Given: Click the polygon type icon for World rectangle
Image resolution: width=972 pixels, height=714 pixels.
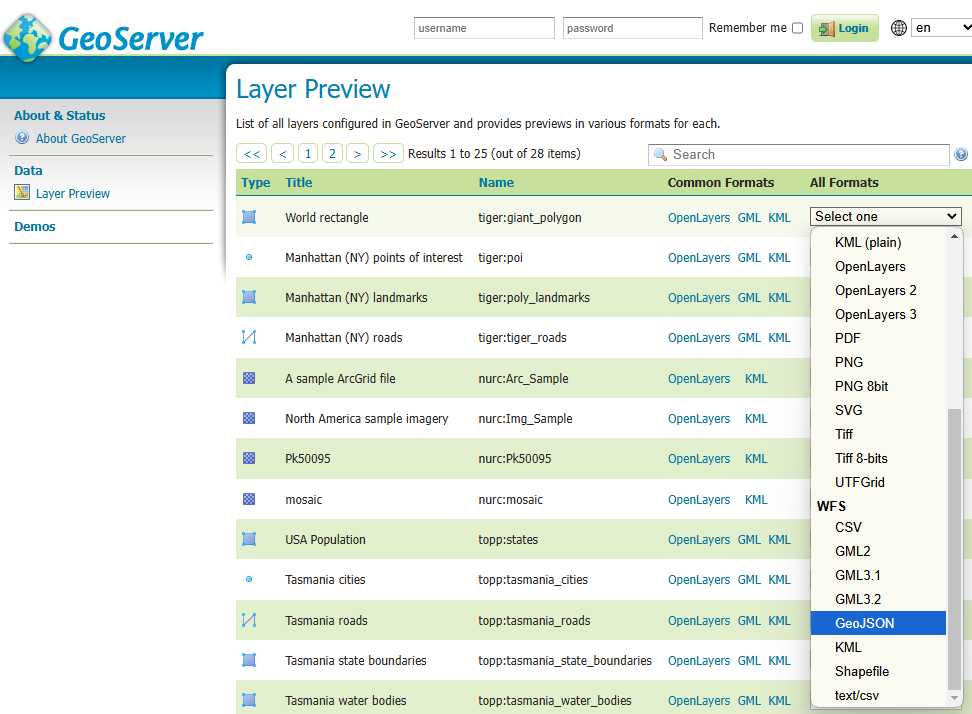Looking at the screenshot, I should [249, 217].
